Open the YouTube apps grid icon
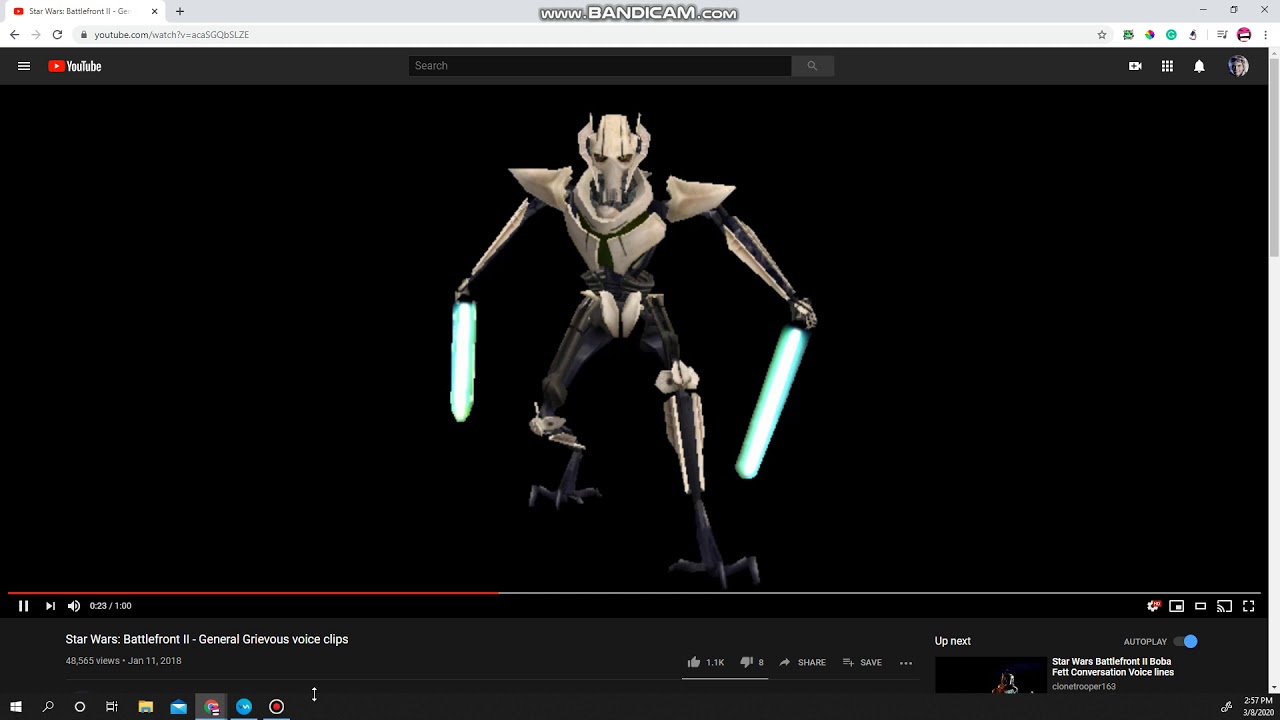Viewport: 1280px width, 720px height. [1167, 66]
